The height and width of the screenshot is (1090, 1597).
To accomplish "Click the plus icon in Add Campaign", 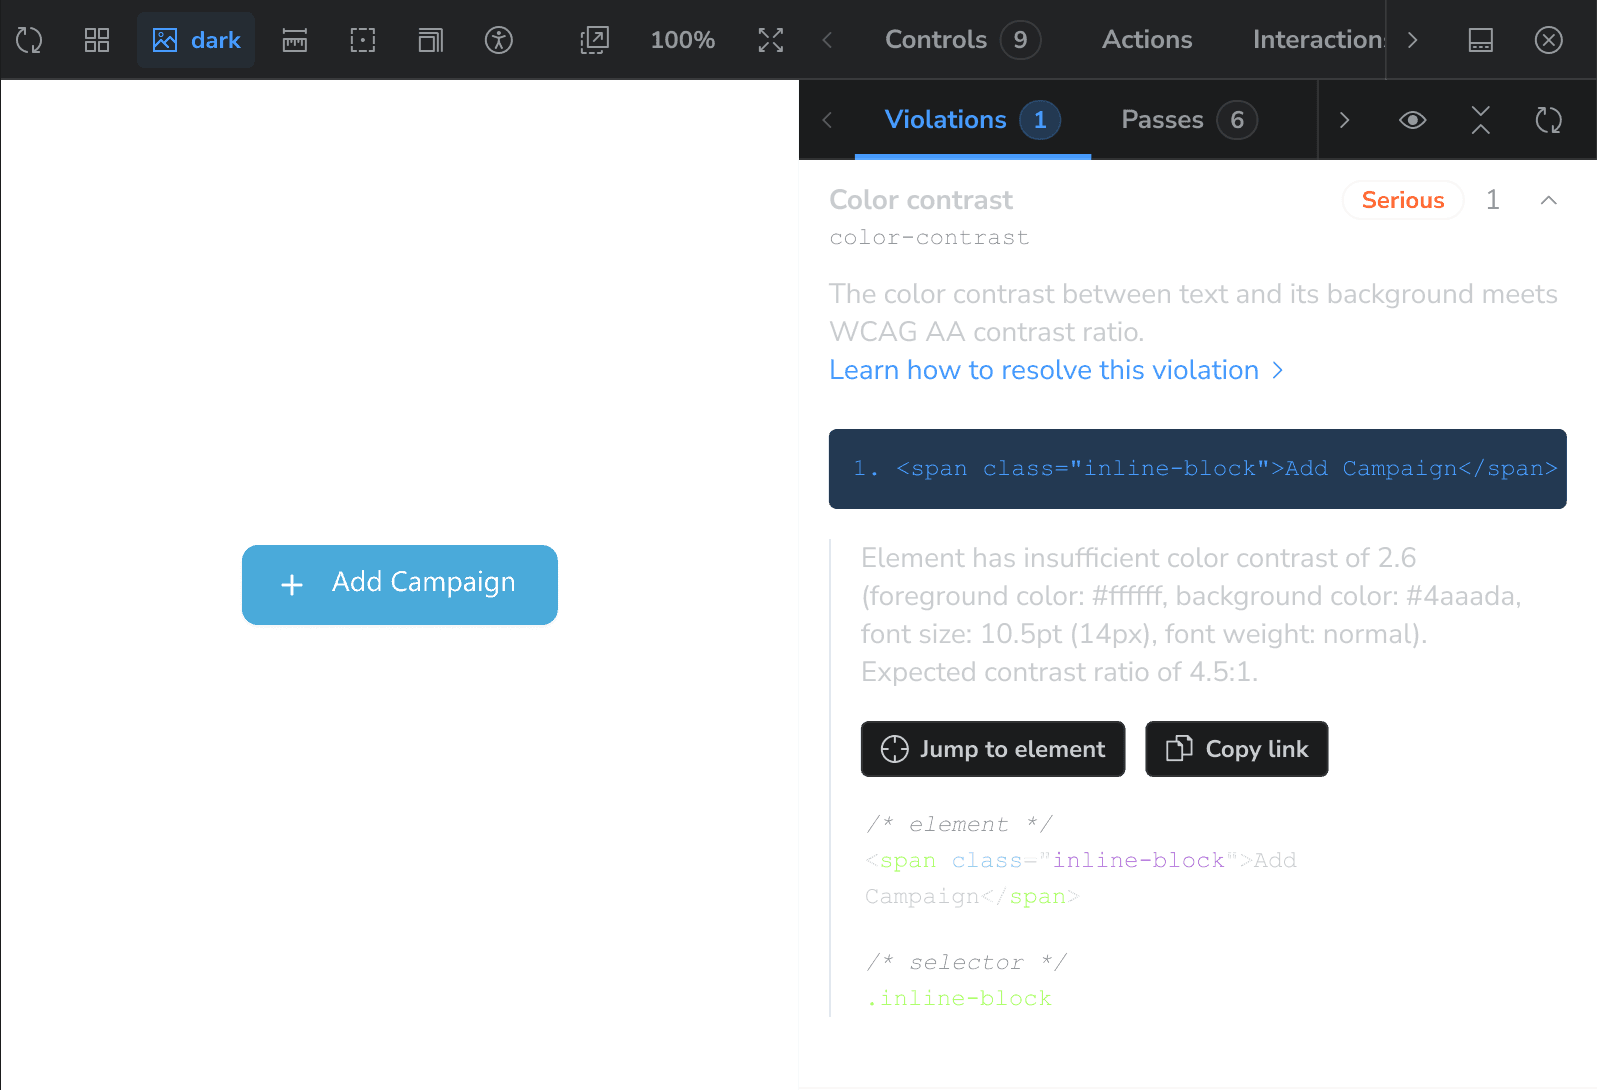I will [292, 585].
